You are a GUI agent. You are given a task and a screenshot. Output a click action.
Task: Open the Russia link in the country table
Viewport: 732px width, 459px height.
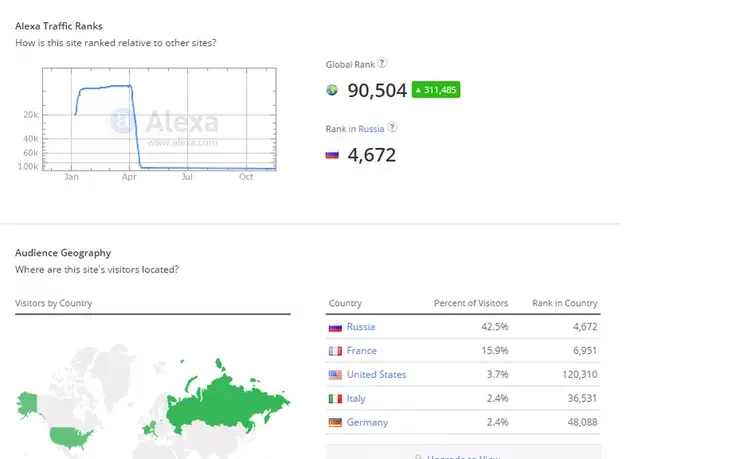[361, 327]
